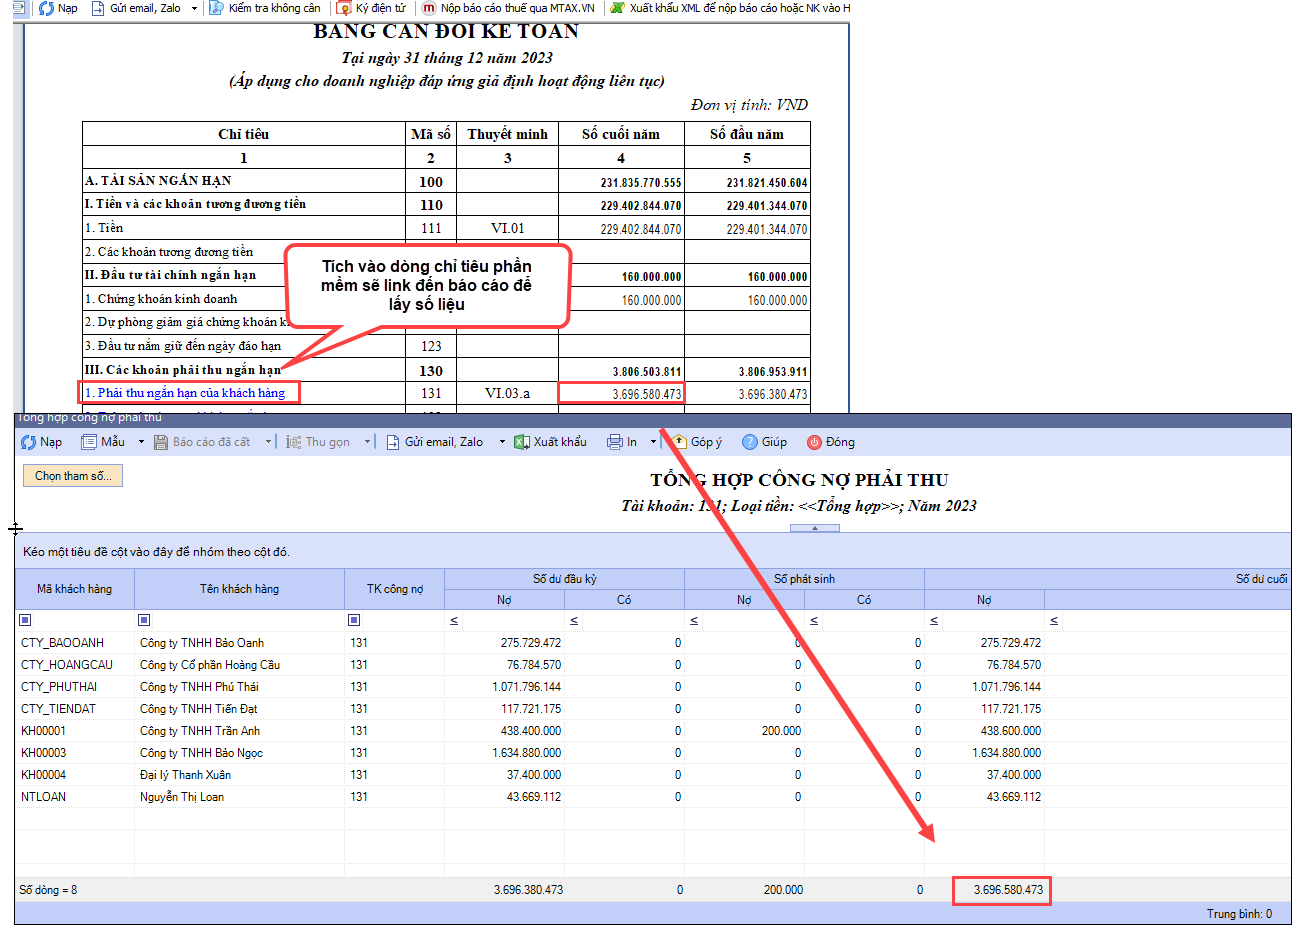Expand the In print dropdown arrow
The width and height of the screenshot is (1292, 925).
tap(653, 442)
